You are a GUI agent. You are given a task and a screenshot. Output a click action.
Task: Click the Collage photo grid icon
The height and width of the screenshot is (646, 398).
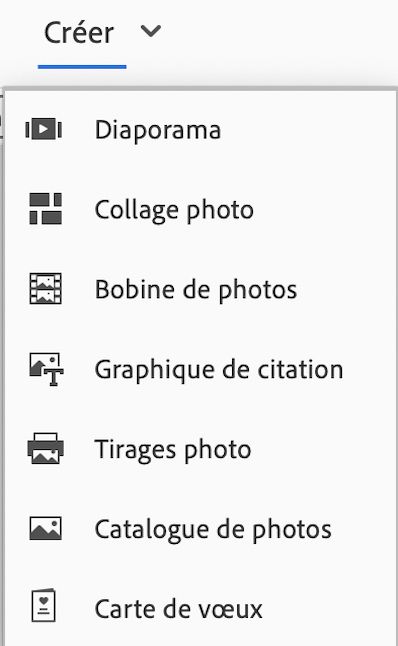point(46,209)
